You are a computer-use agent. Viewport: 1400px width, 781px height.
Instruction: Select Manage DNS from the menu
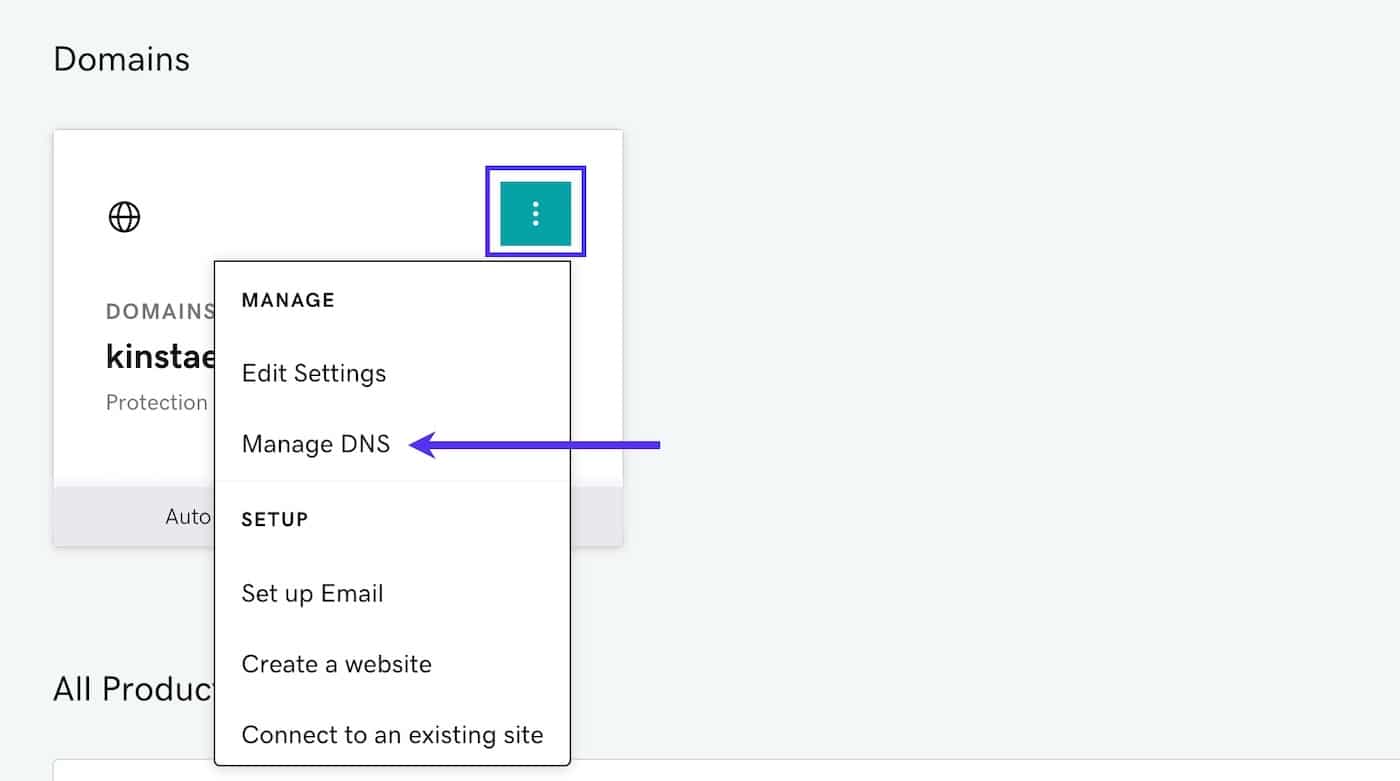click(x=316, y=444)
